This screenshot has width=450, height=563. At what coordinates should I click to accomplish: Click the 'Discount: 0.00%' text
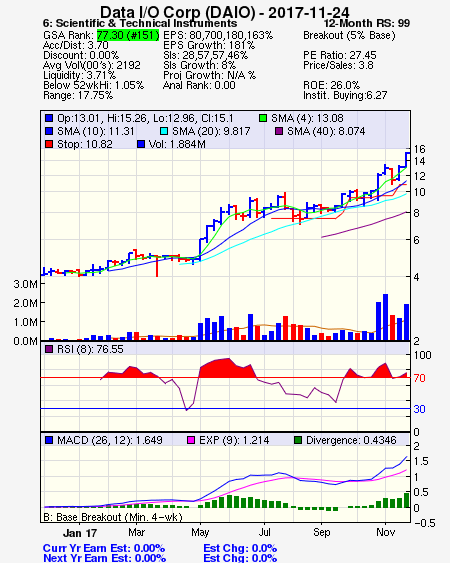point(81,55)
